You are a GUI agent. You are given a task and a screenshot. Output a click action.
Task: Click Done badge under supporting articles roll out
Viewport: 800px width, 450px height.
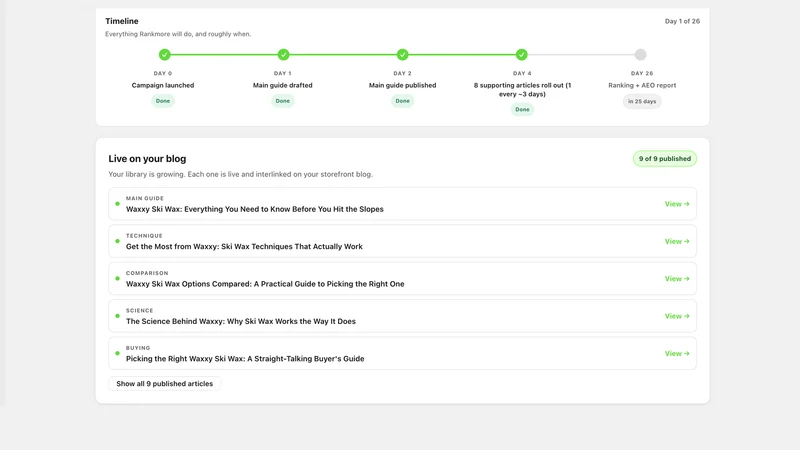(x=522, y=110)
